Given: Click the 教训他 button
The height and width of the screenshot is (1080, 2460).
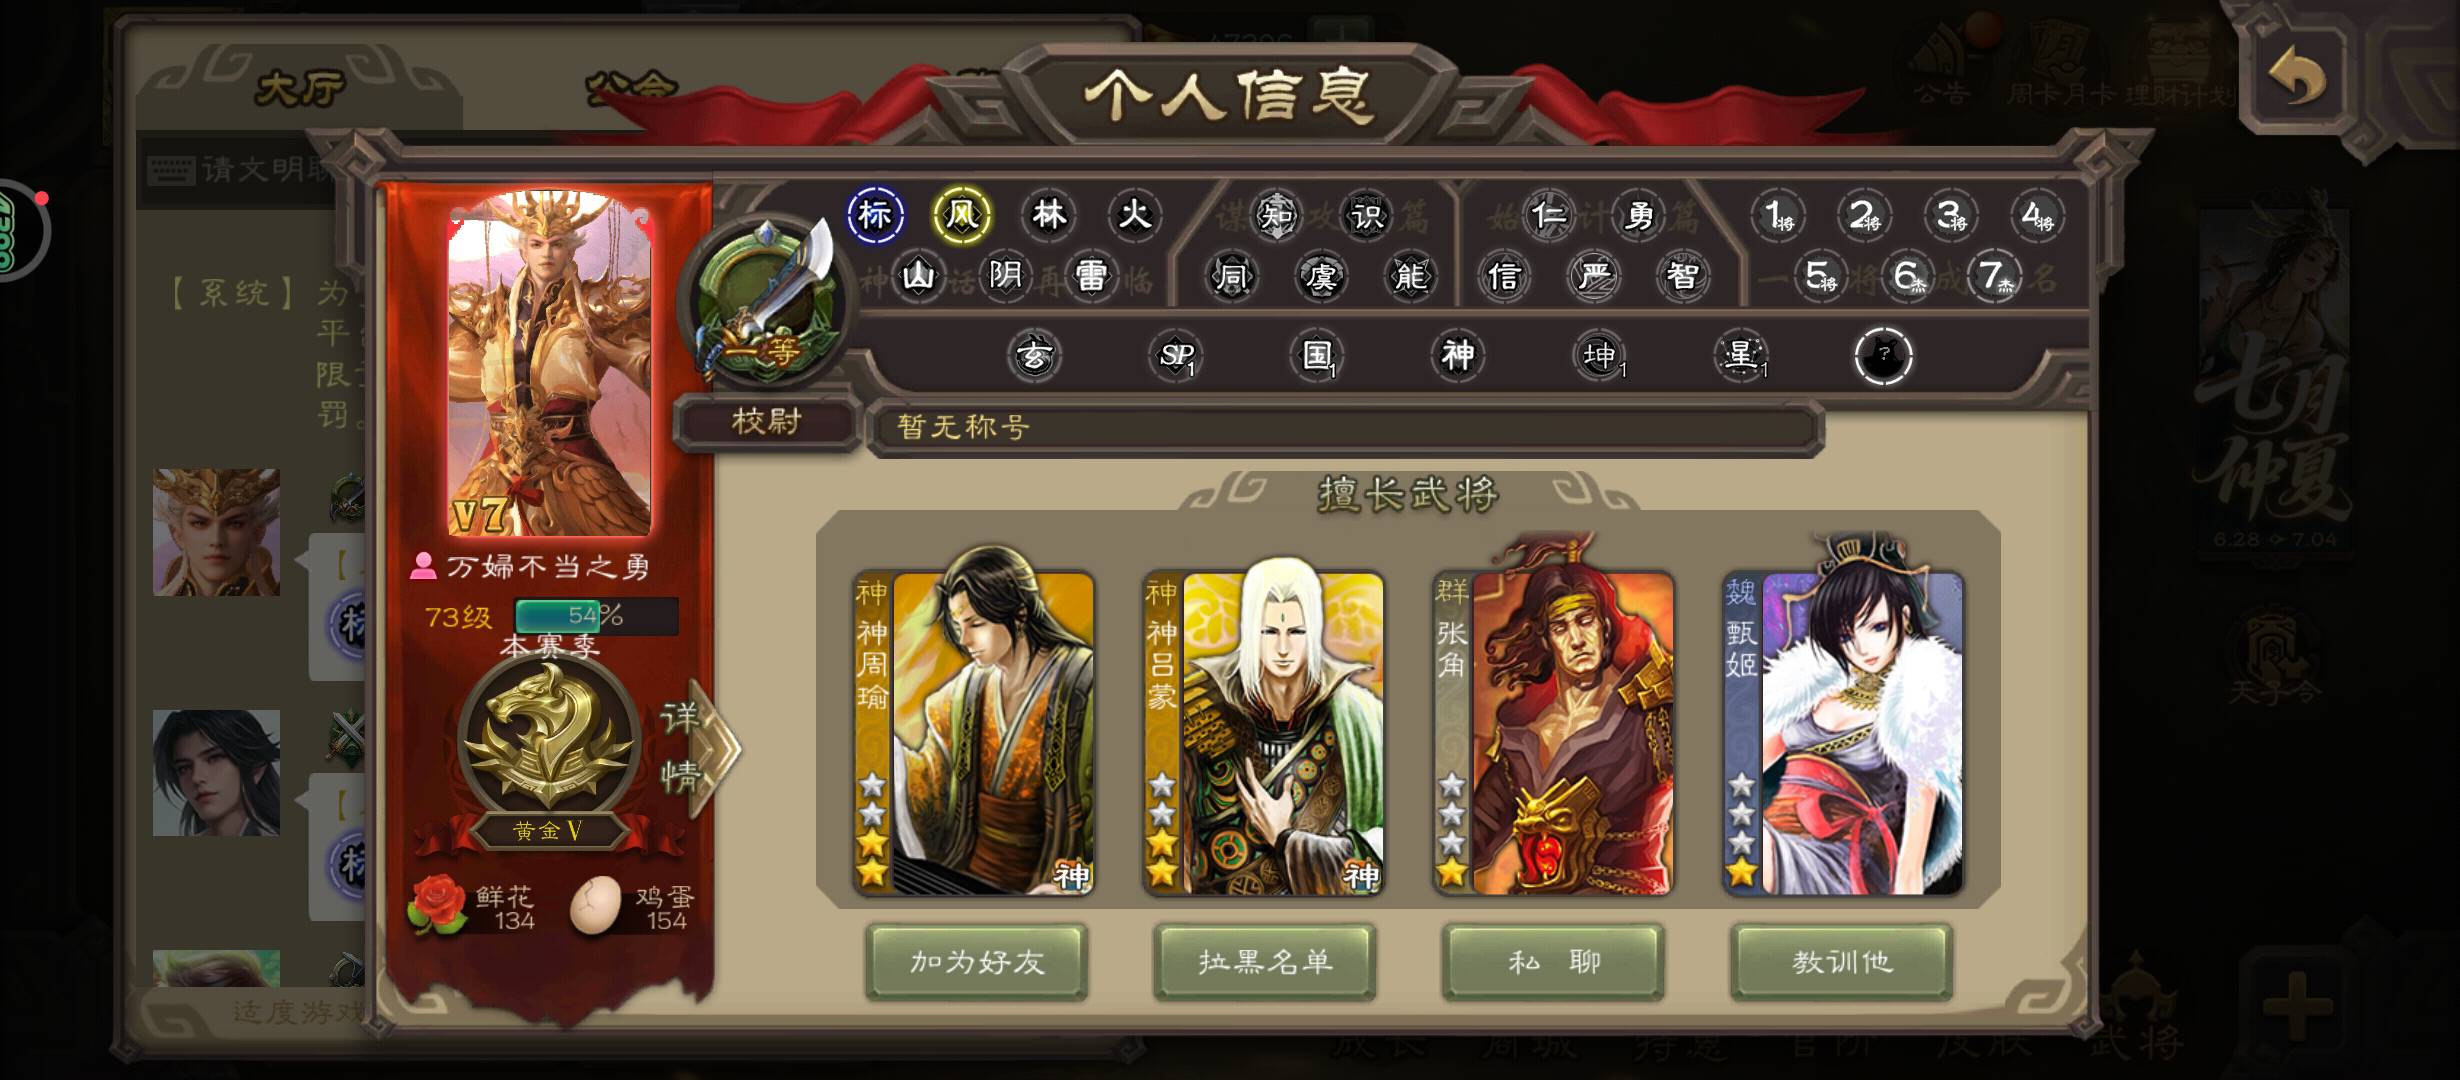Looking at the screenshot, I should 1842,962.
